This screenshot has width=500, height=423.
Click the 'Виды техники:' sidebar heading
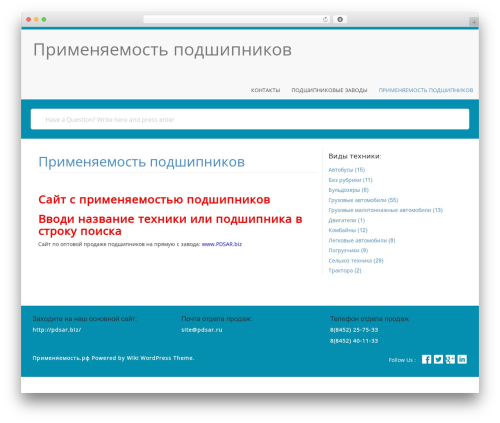pos(355,156)
